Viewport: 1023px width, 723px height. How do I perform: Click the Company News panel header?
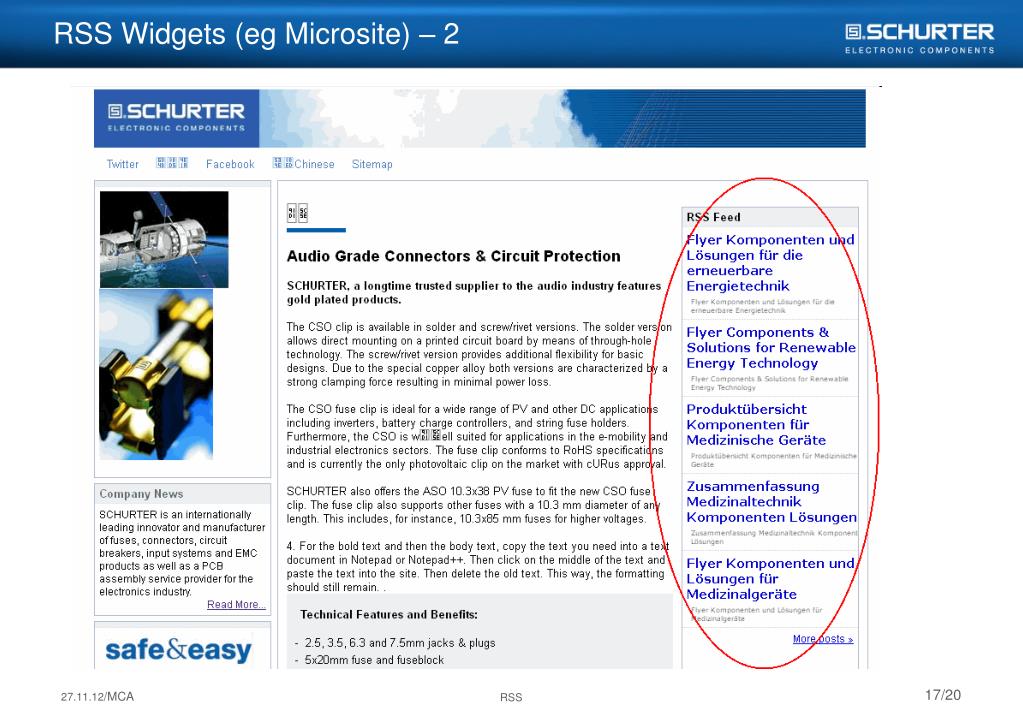(183, 494)
